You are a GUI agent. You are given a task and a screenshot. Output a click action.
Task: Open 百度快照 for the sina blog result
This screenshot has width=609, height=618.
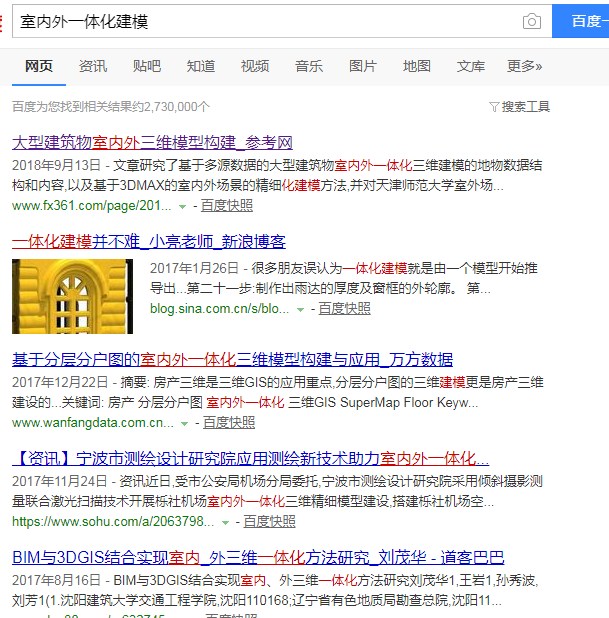[345, 308]
